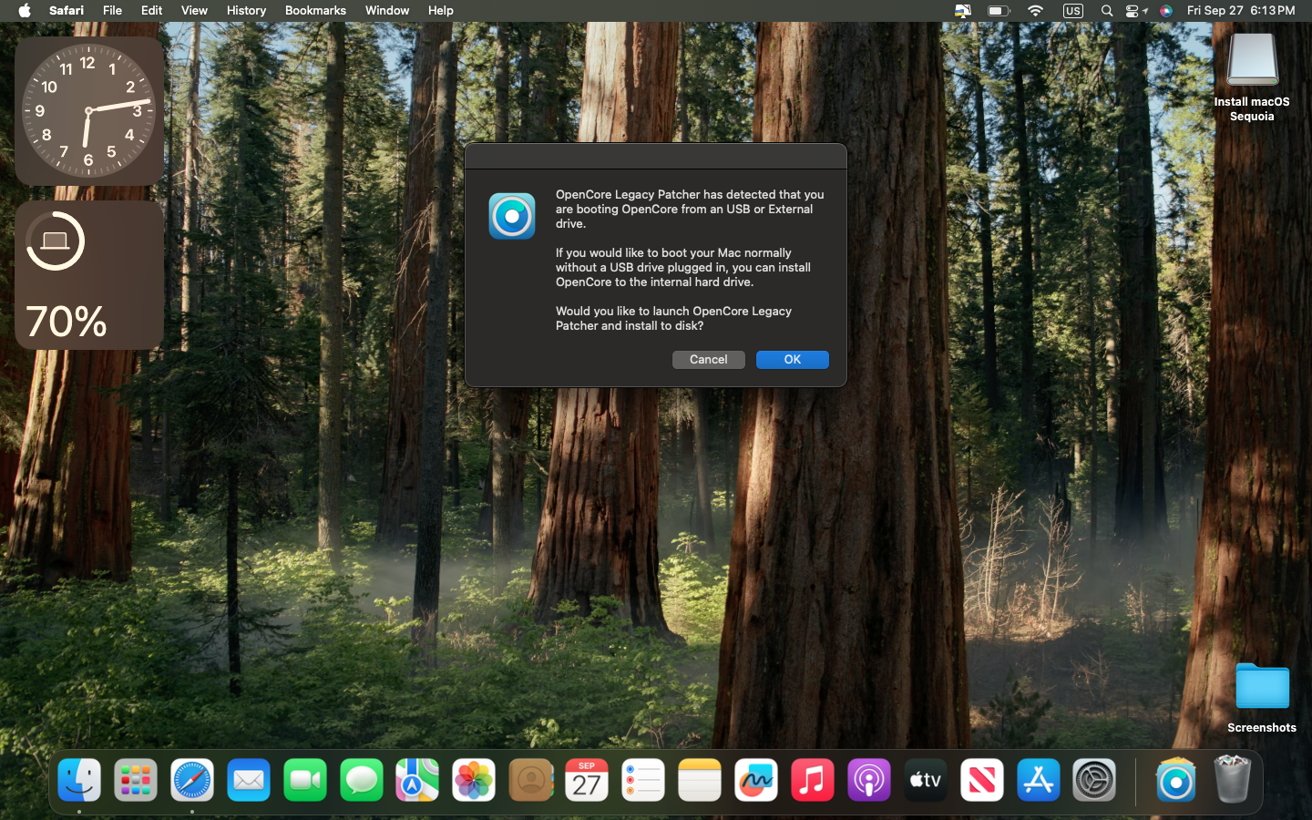Cancel the OpenCore install prompt
Screen dimensions: 1312x820
coord(708,359)
